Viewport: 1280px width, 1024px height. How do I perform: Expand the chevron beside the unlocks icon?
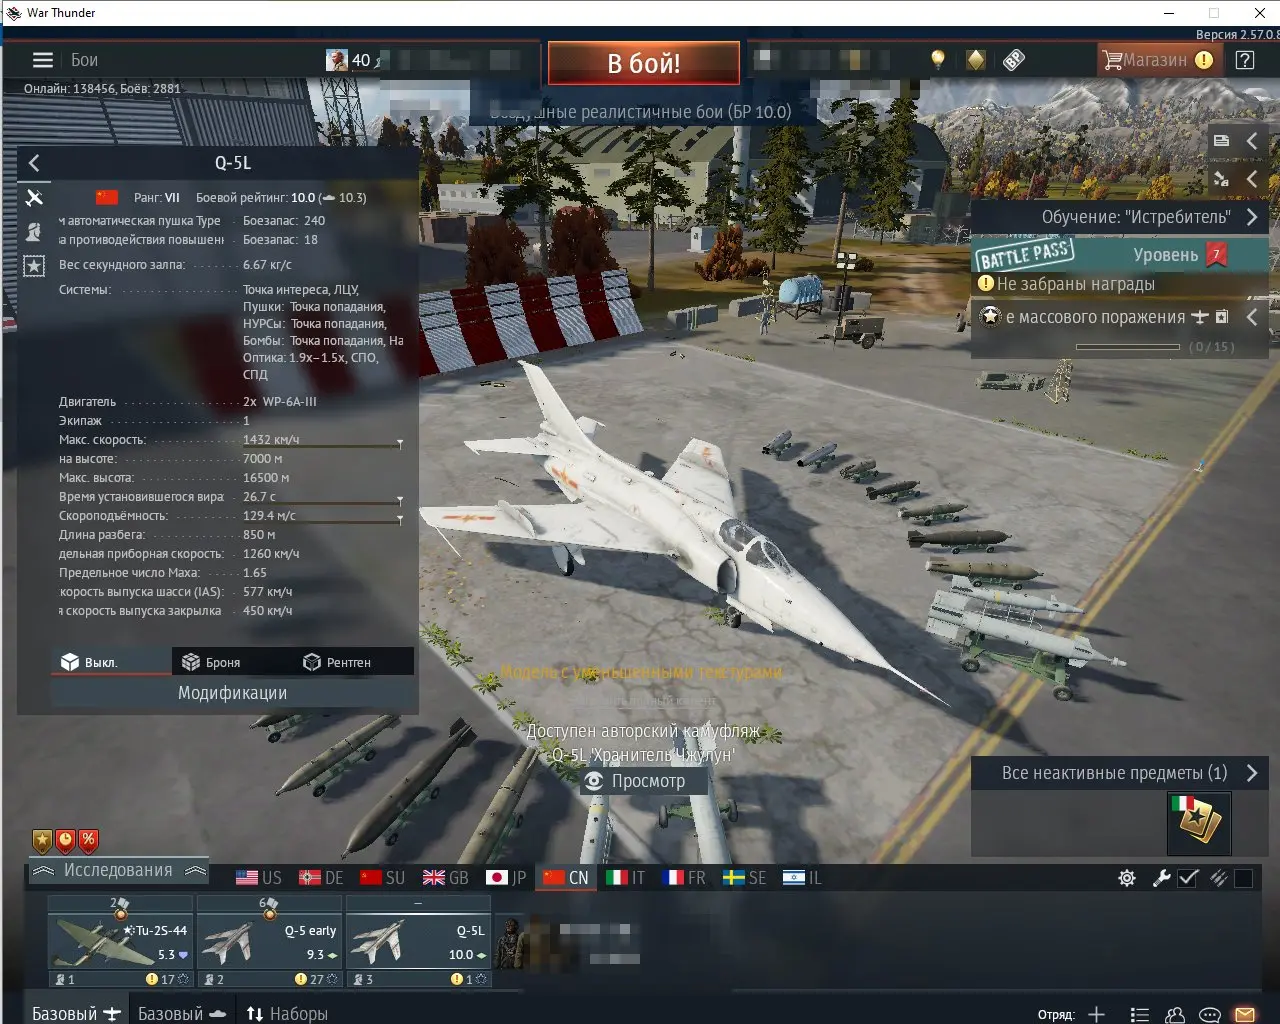pyautogui.click(x=1252, y=179)
